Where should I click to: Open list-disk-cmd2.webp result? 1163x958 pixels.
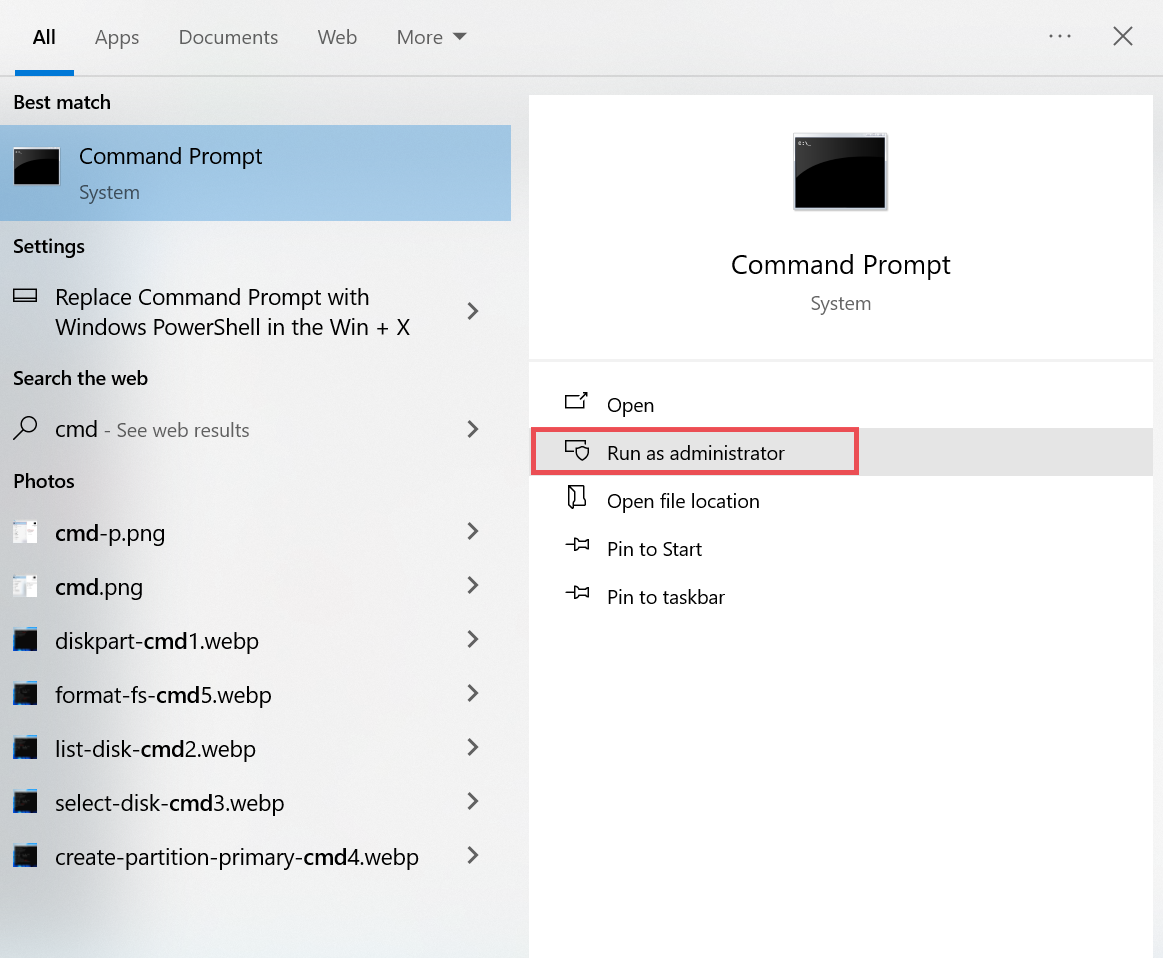coord(255,749)
